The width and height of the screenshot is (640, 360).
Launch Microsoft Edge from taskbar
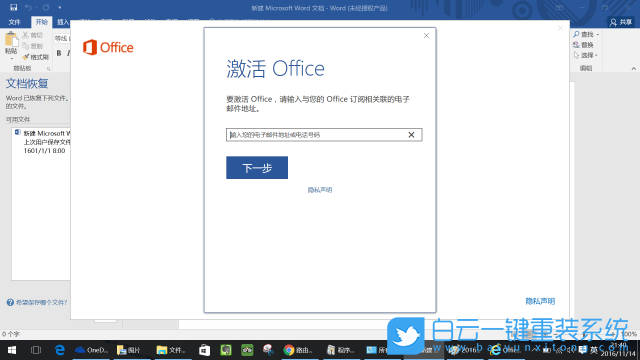(x=60, y=350)
